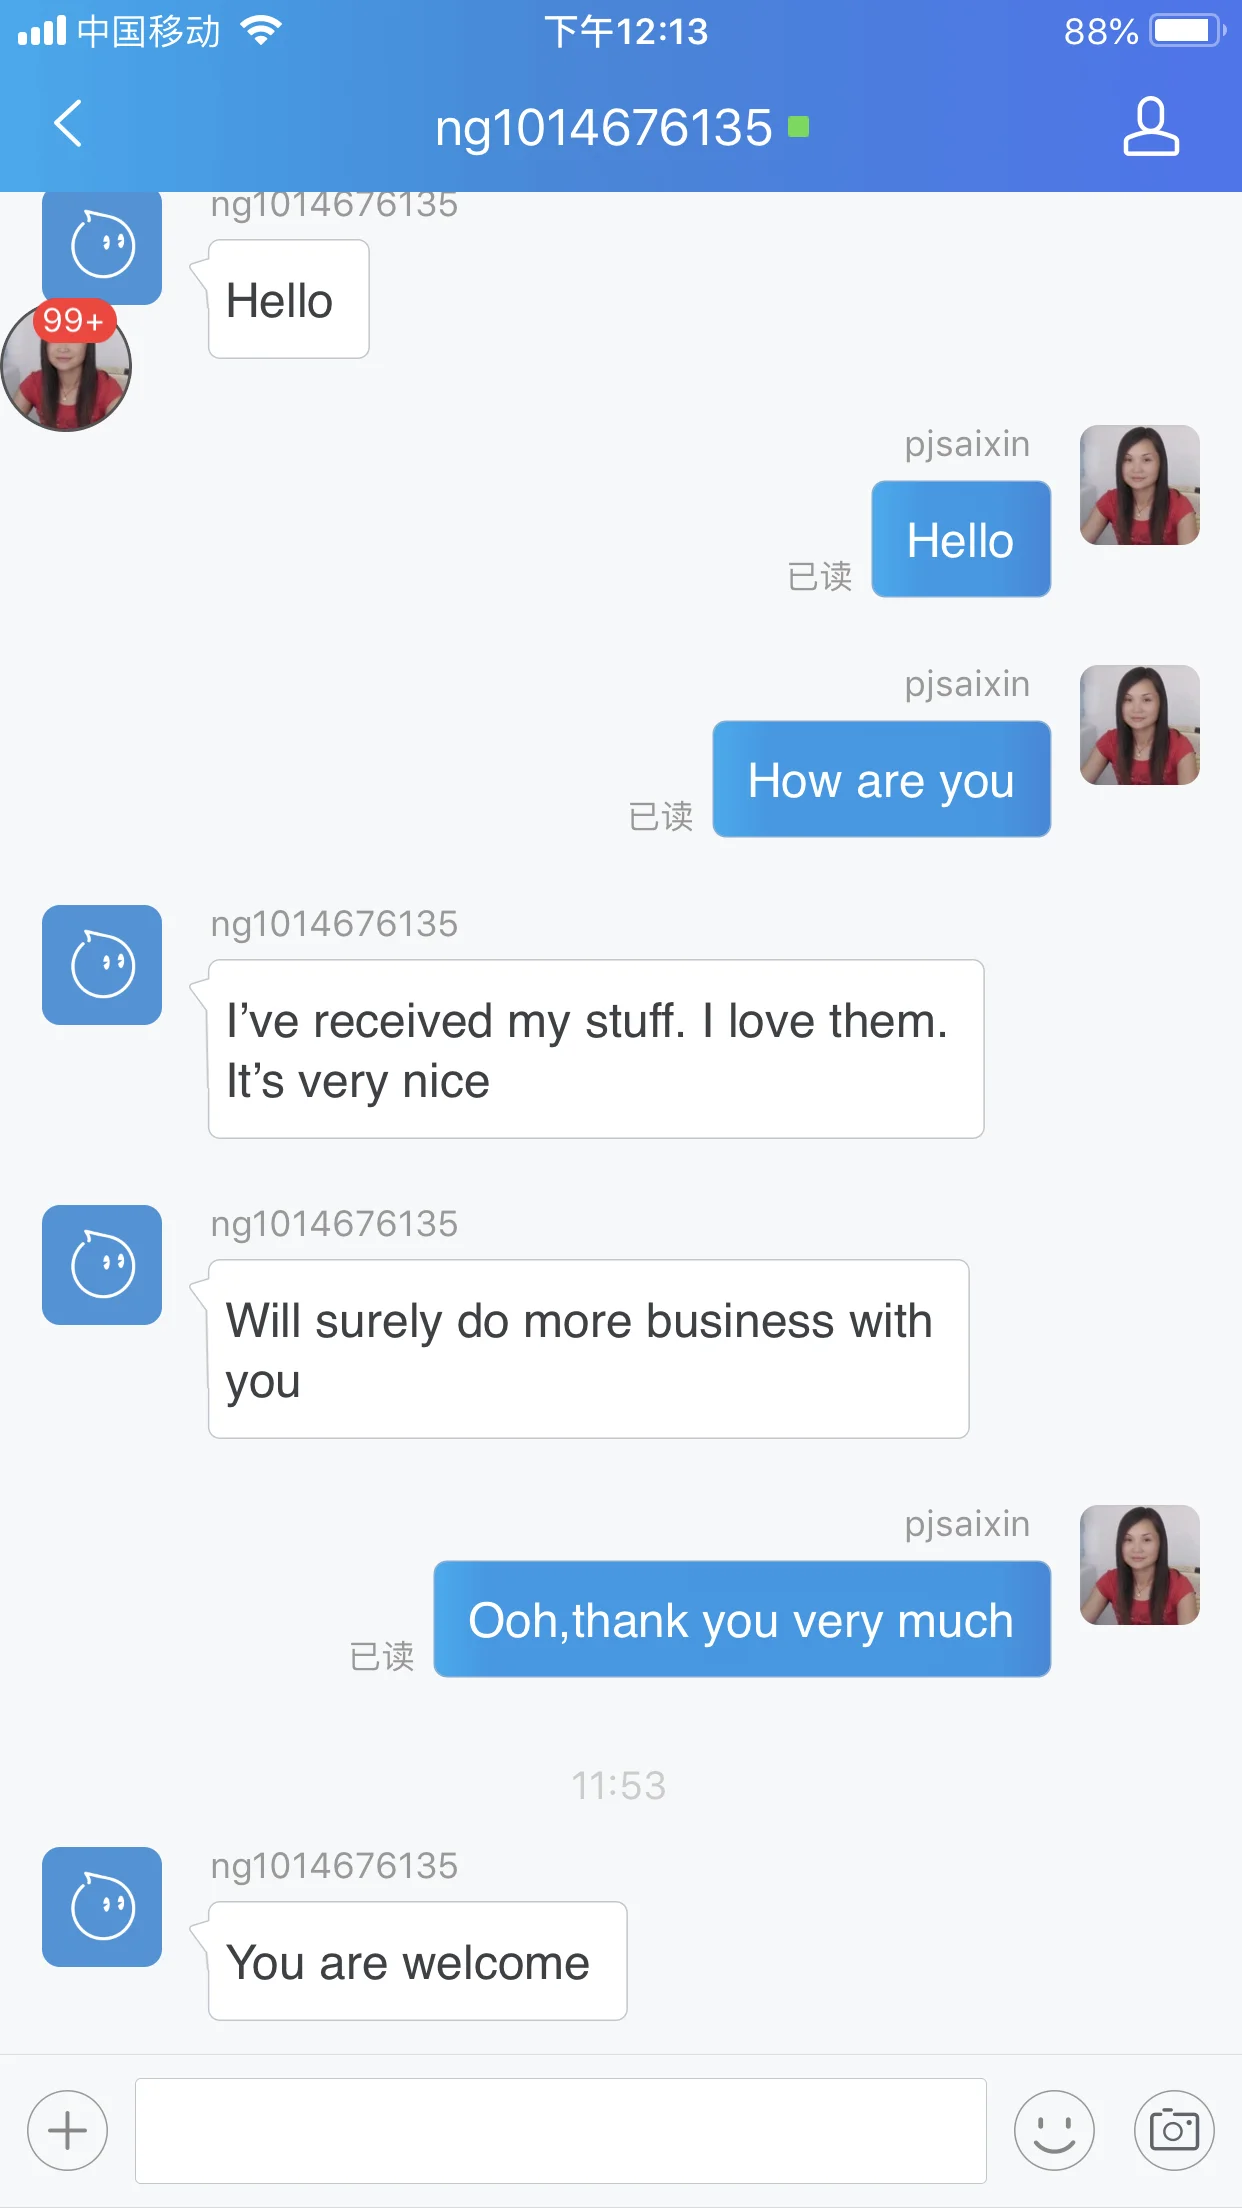Tap the "Will surely do more business" message
Image resolution: width=1242 pixels, height=2208 pixels.
tap(588, 1349)
